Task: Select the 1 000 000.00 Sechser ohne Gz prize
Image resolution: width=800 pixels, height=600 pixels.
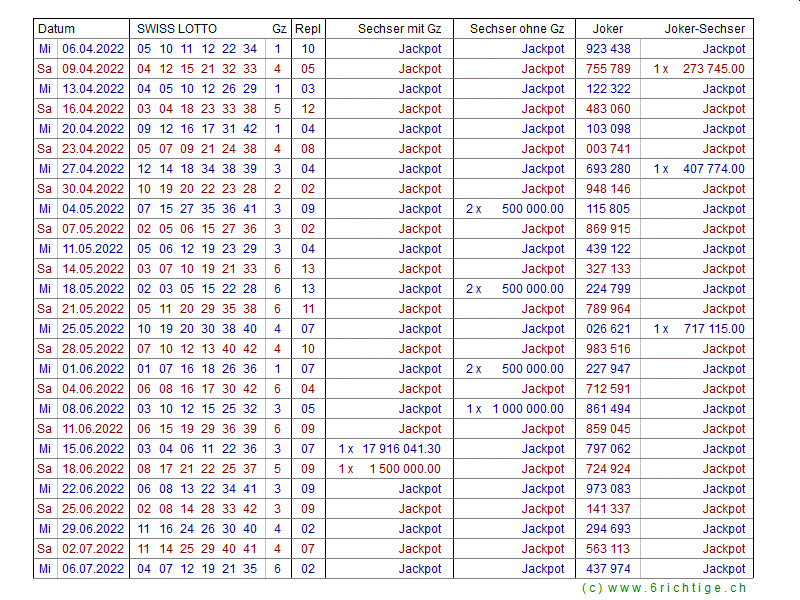Action: click(x=527, y=409)
